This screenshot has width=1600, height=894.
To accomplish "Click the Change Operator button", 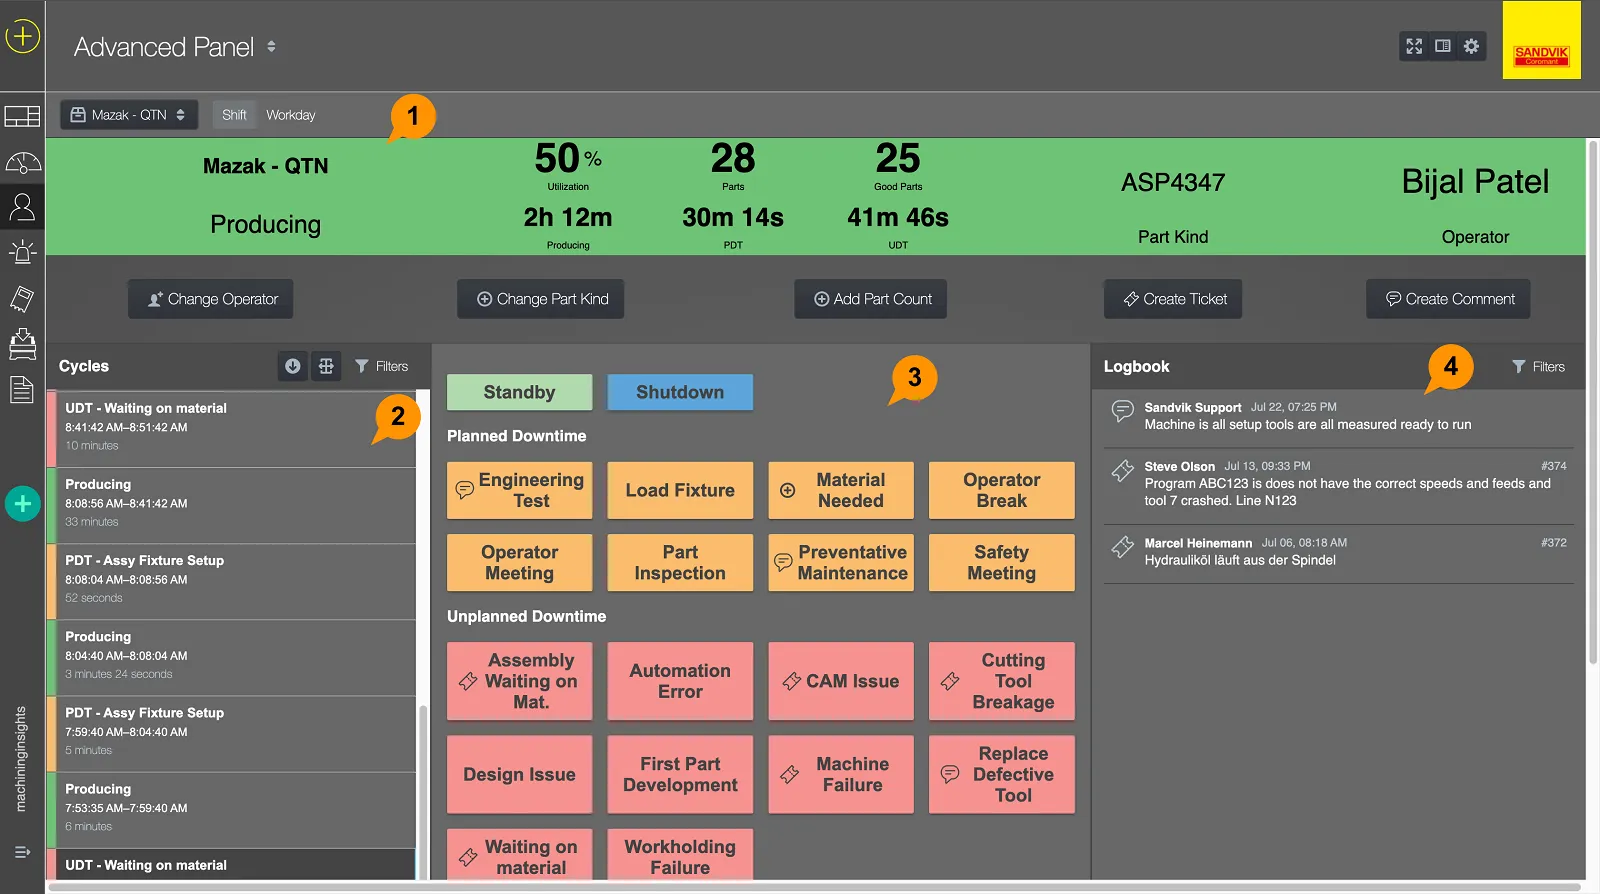I will 211,299.
